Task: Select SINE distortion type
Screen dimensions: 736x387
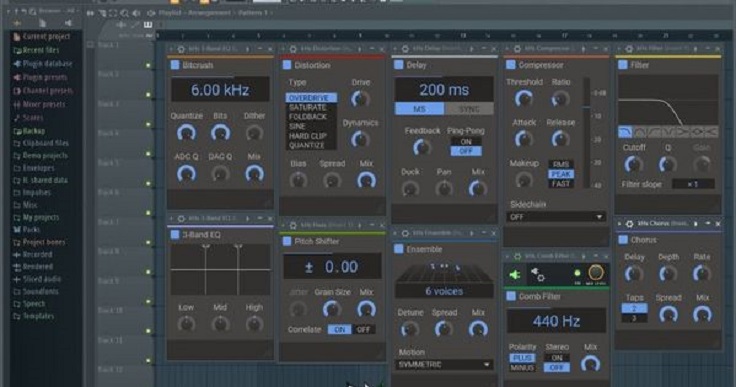Action: coord(311,126)
